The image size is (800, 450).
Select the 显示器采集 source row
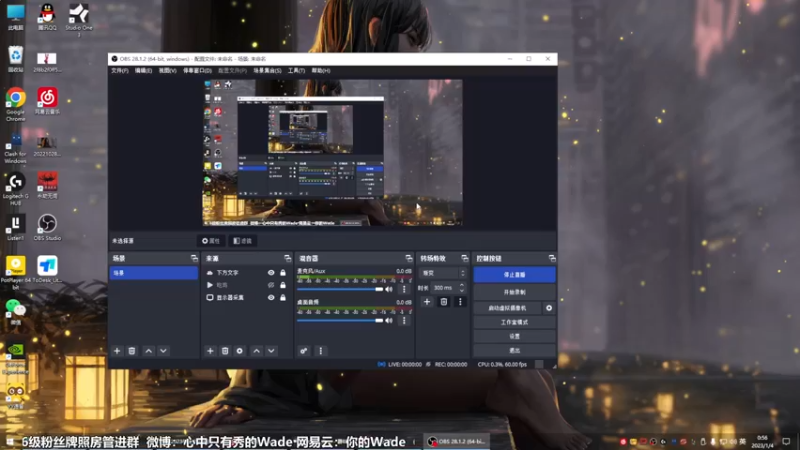click(x=245, y=297)
